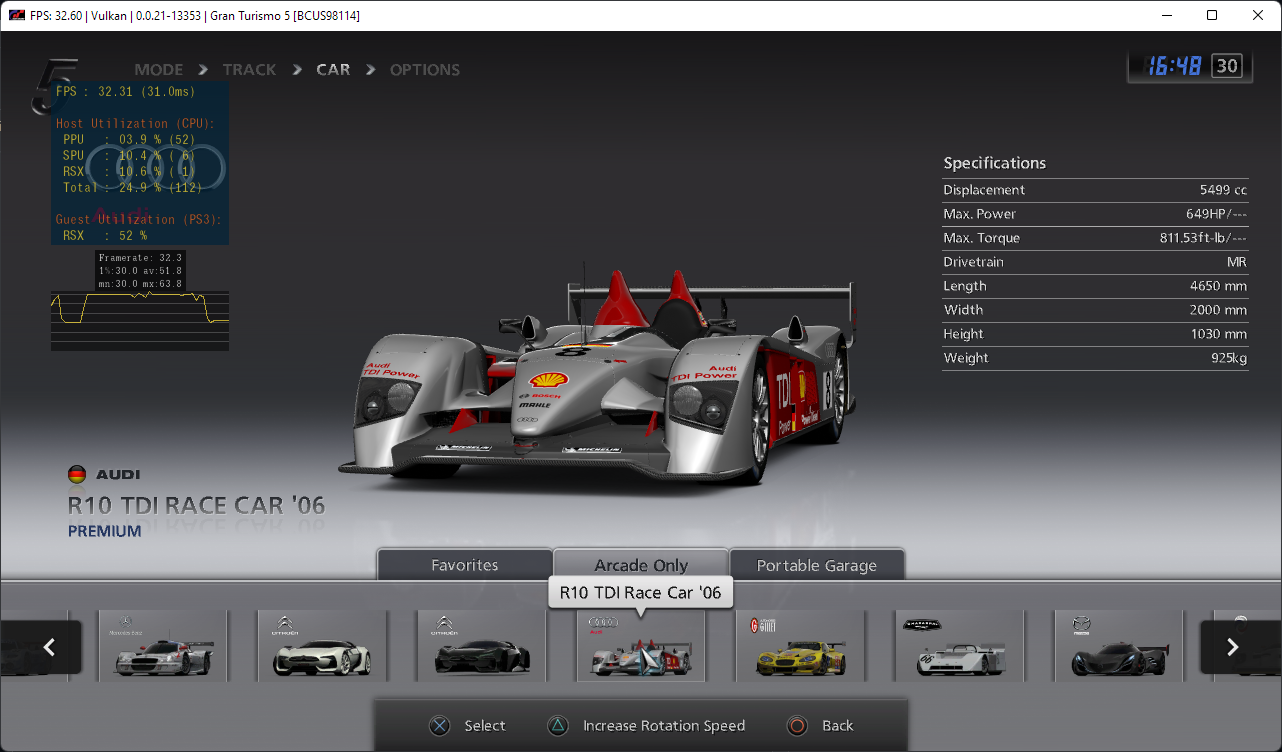
Task: Click the circle Back button icon
Action: (x=797, y=726)
